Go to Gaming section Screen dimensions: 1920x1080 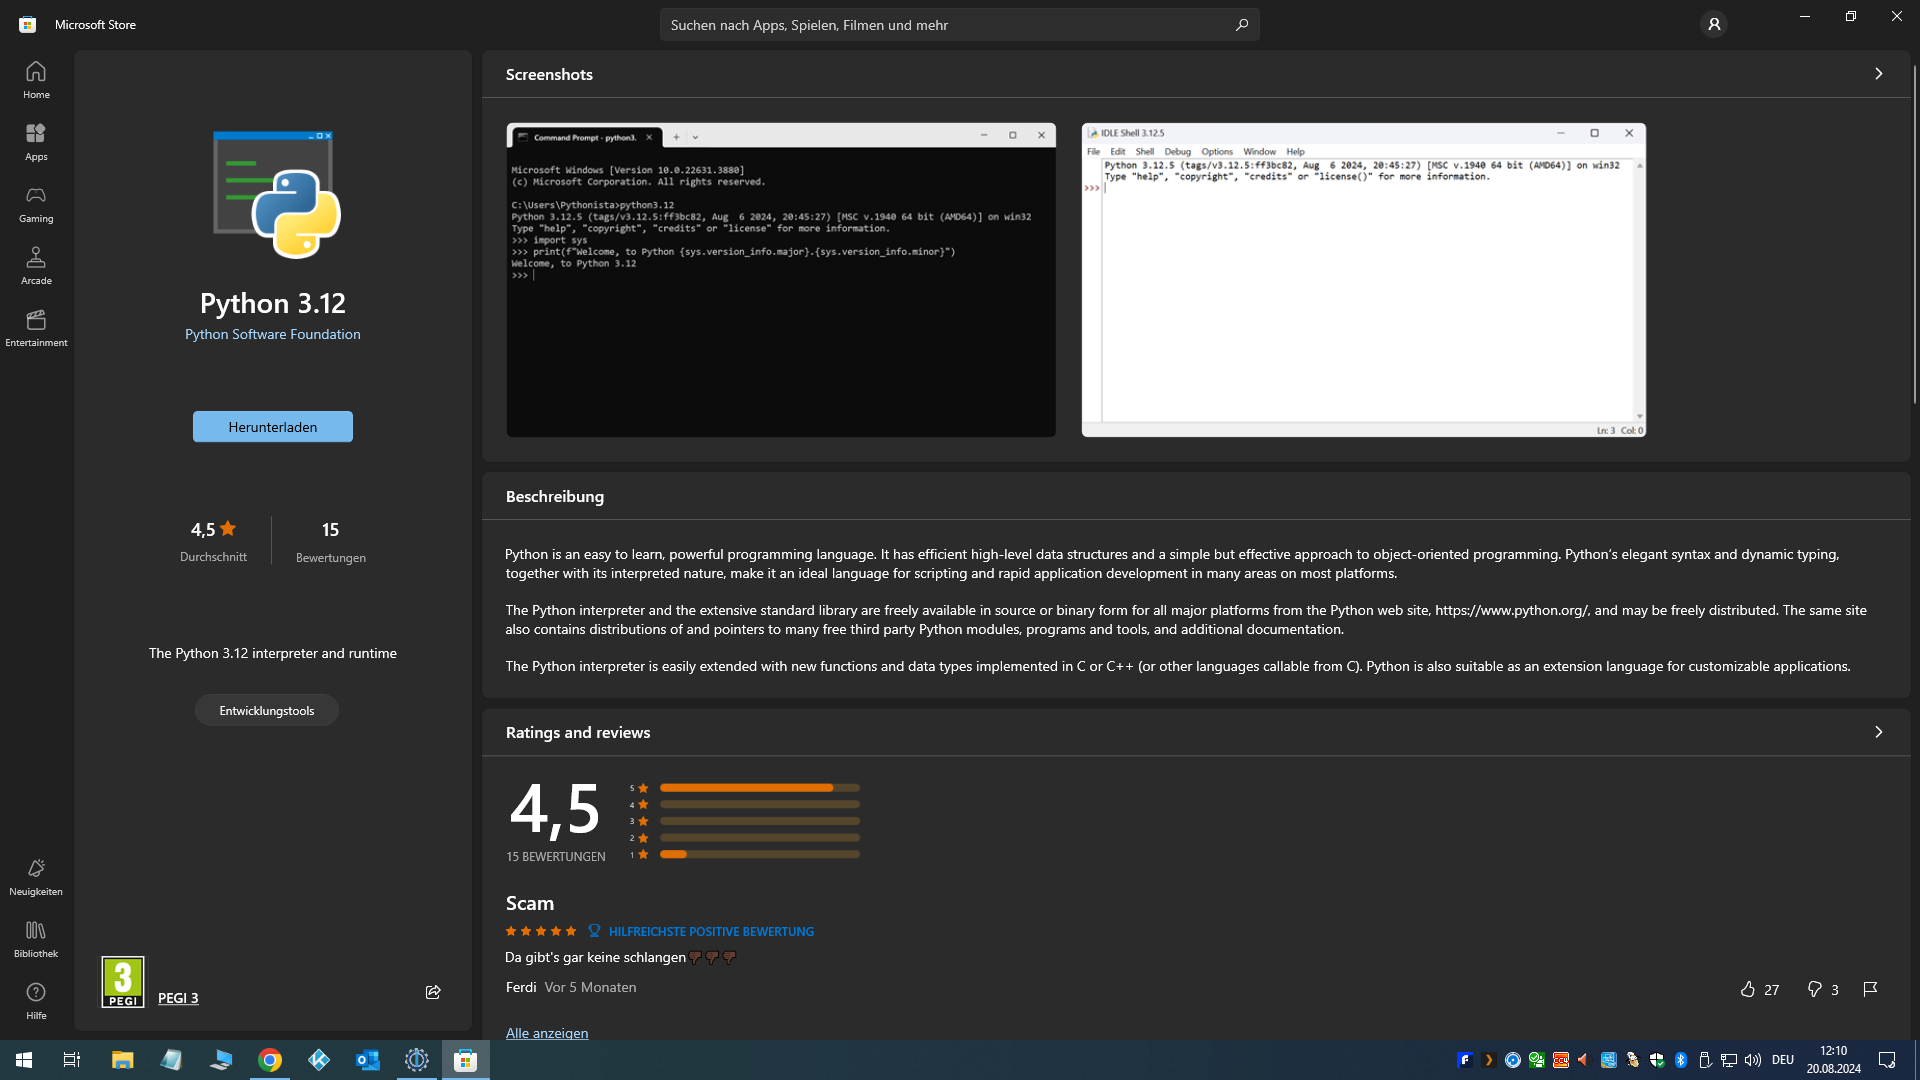point(36,204)
